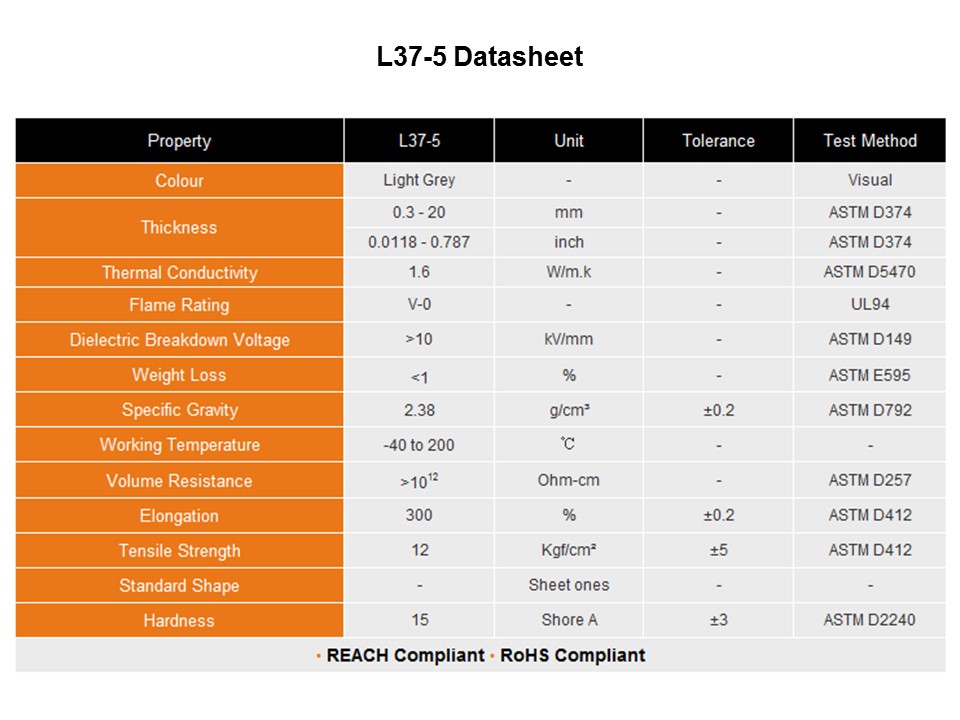
Task: Click the 'ASTM D257' test method
Action: click(x=870, y=480)
